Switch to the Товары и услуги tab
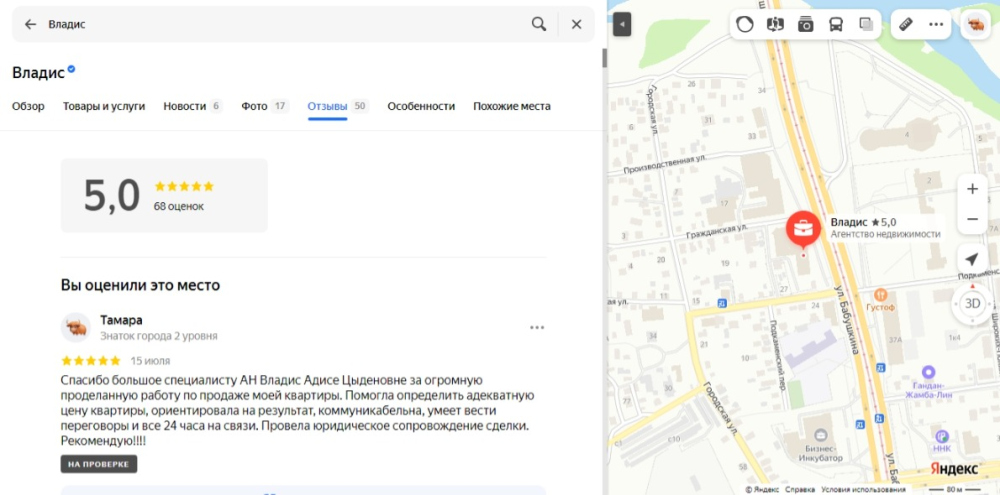Image resolution: width=1000 pixels, height=495 pixels. point(104,107)
